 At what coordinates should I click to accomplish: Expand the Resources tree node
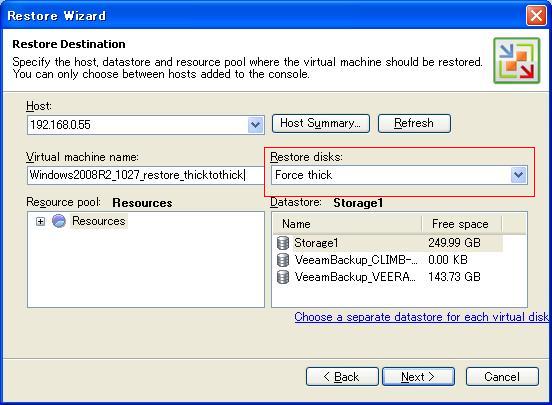point(40,222)
